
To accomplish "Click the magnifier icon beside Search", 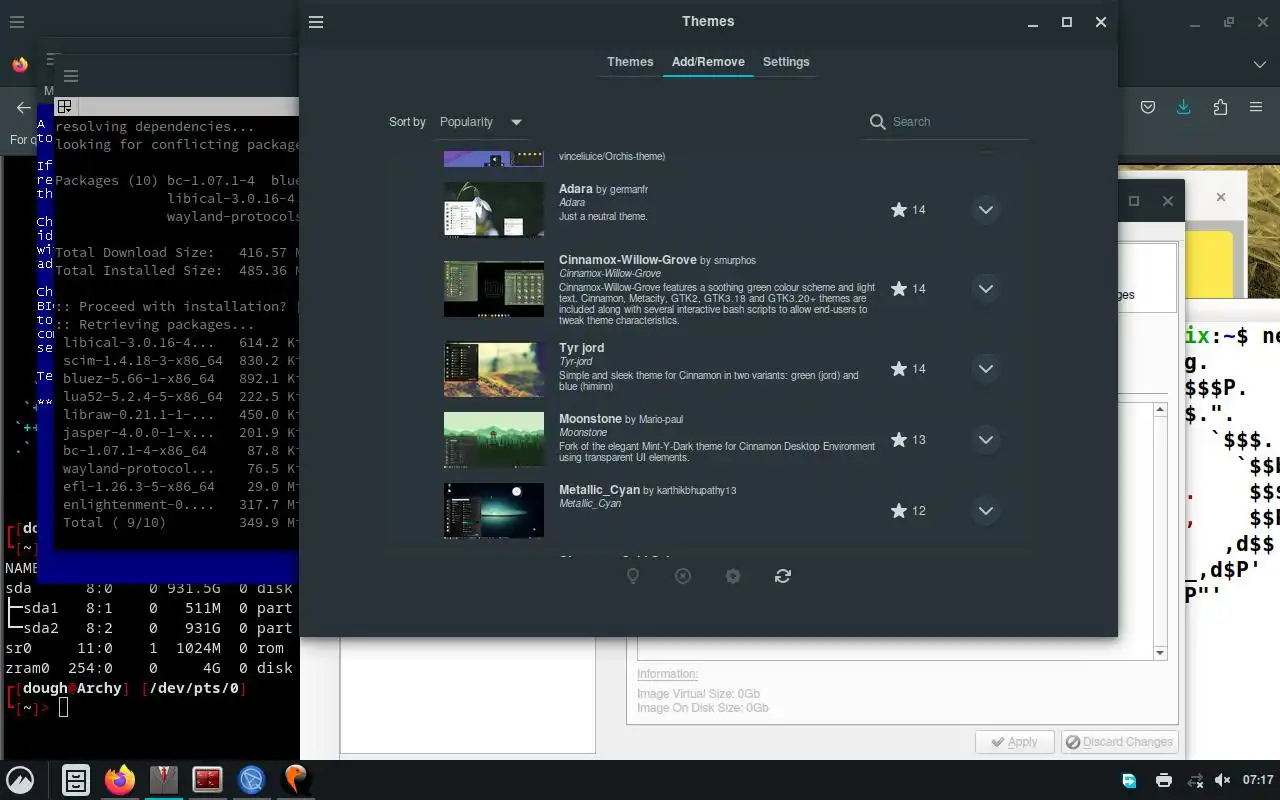I will (x=877, y=122).
